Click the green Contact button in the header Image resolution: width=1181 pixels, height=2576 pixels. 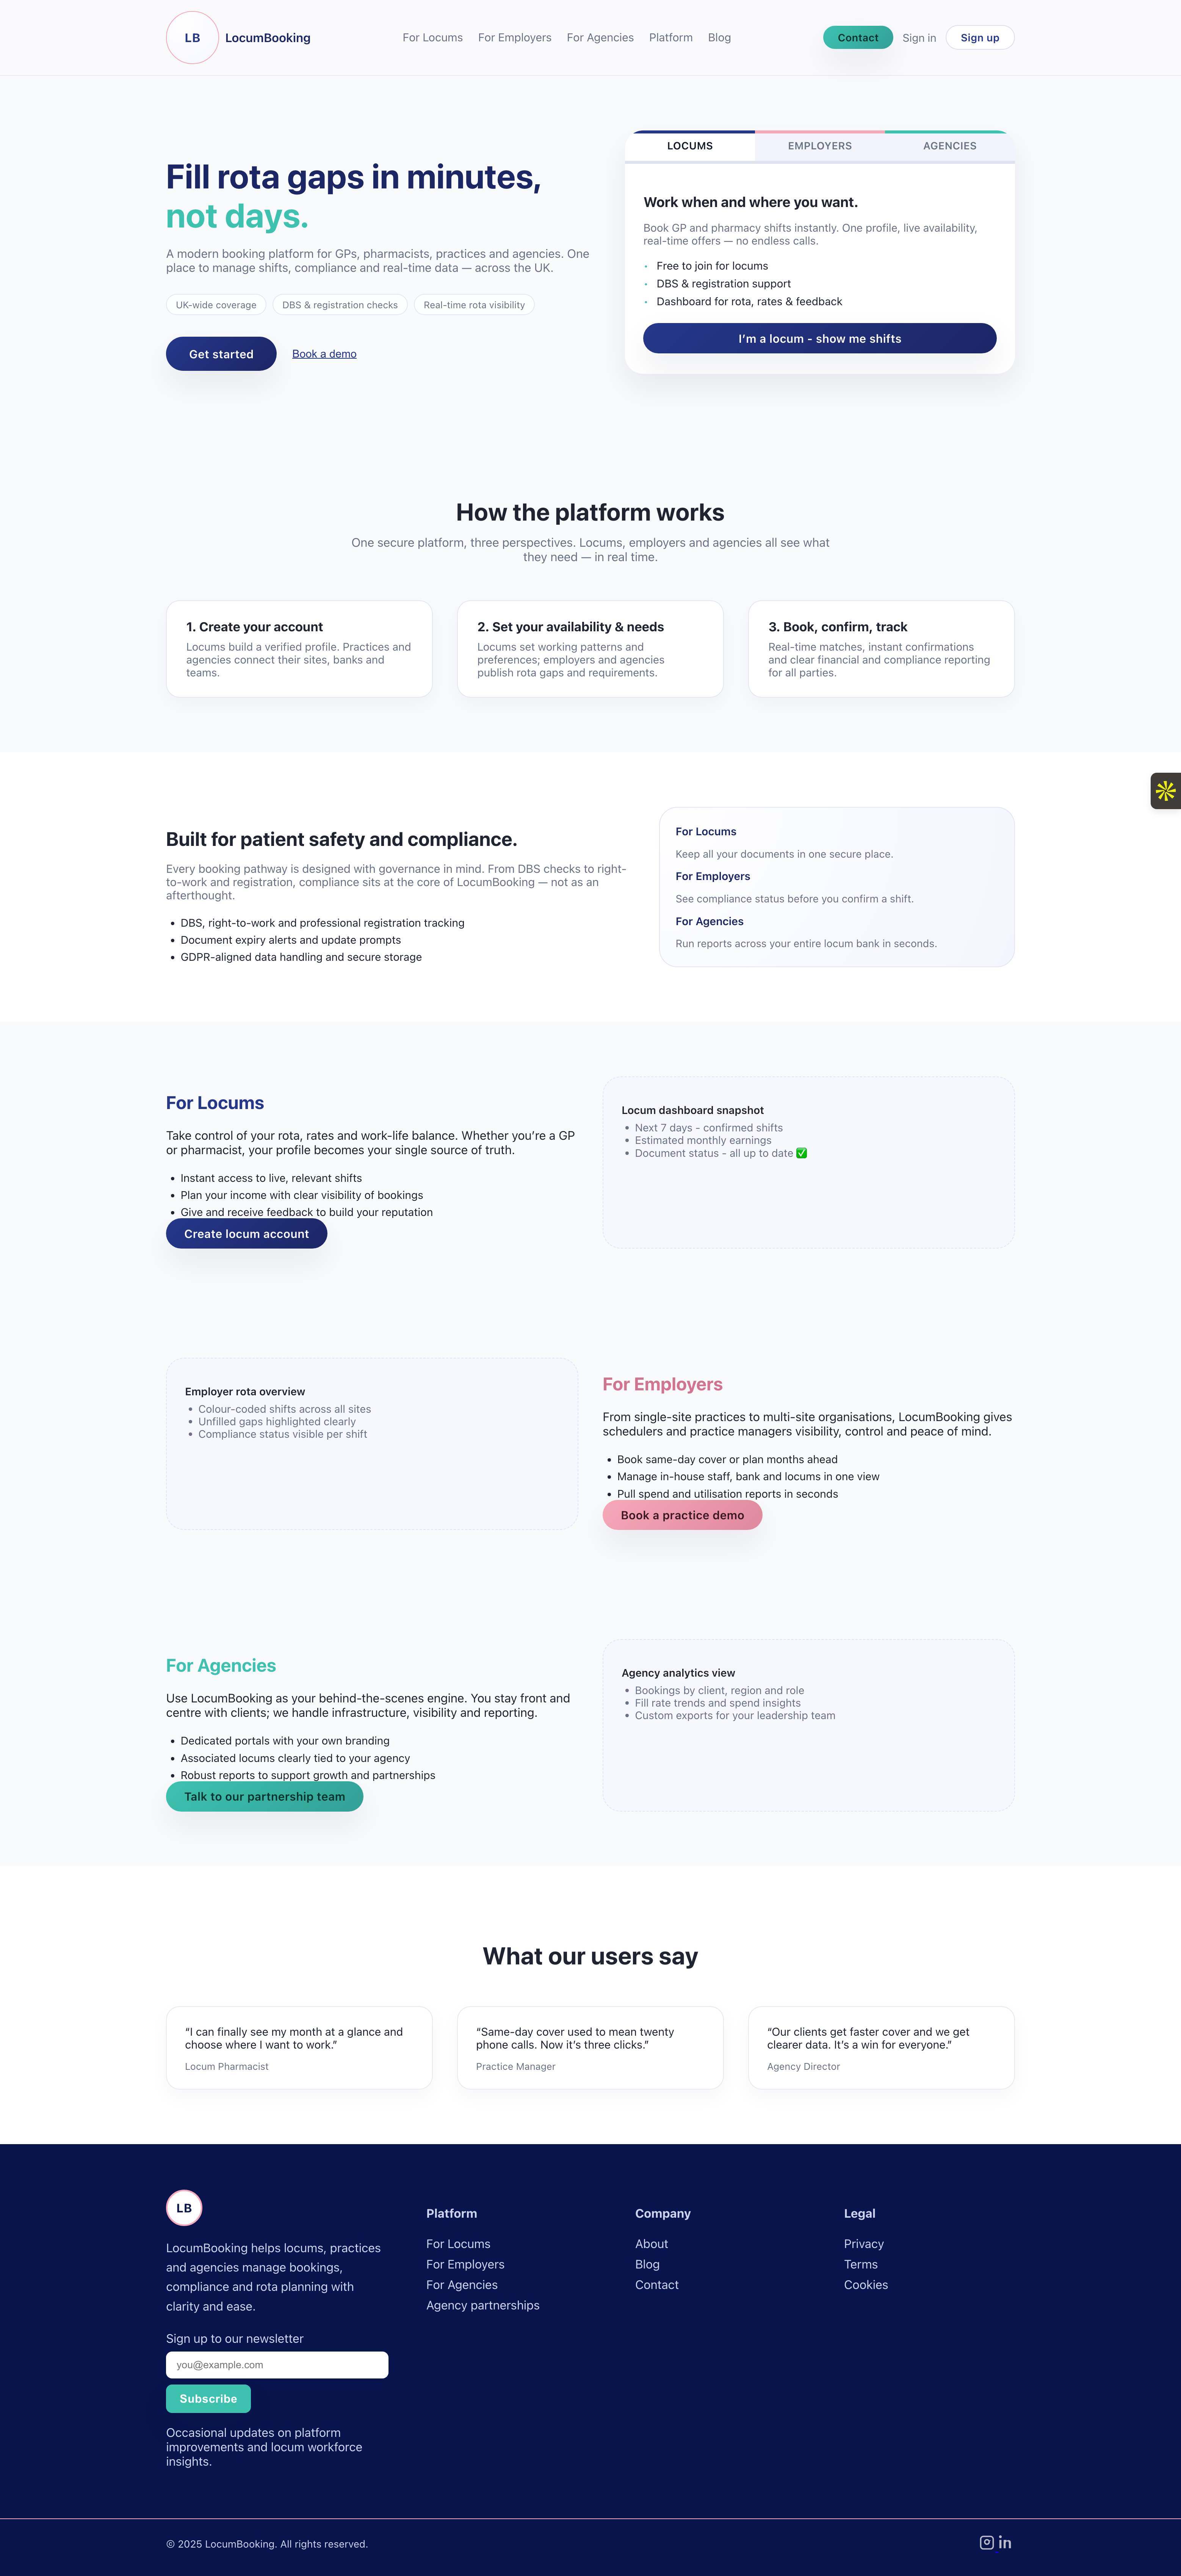(857, 37)
